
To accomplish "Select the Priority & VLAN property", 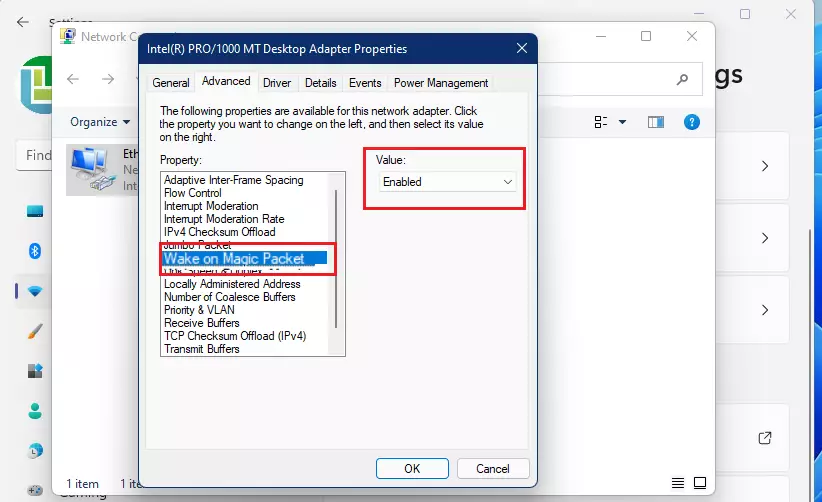I will click(199, 310).
